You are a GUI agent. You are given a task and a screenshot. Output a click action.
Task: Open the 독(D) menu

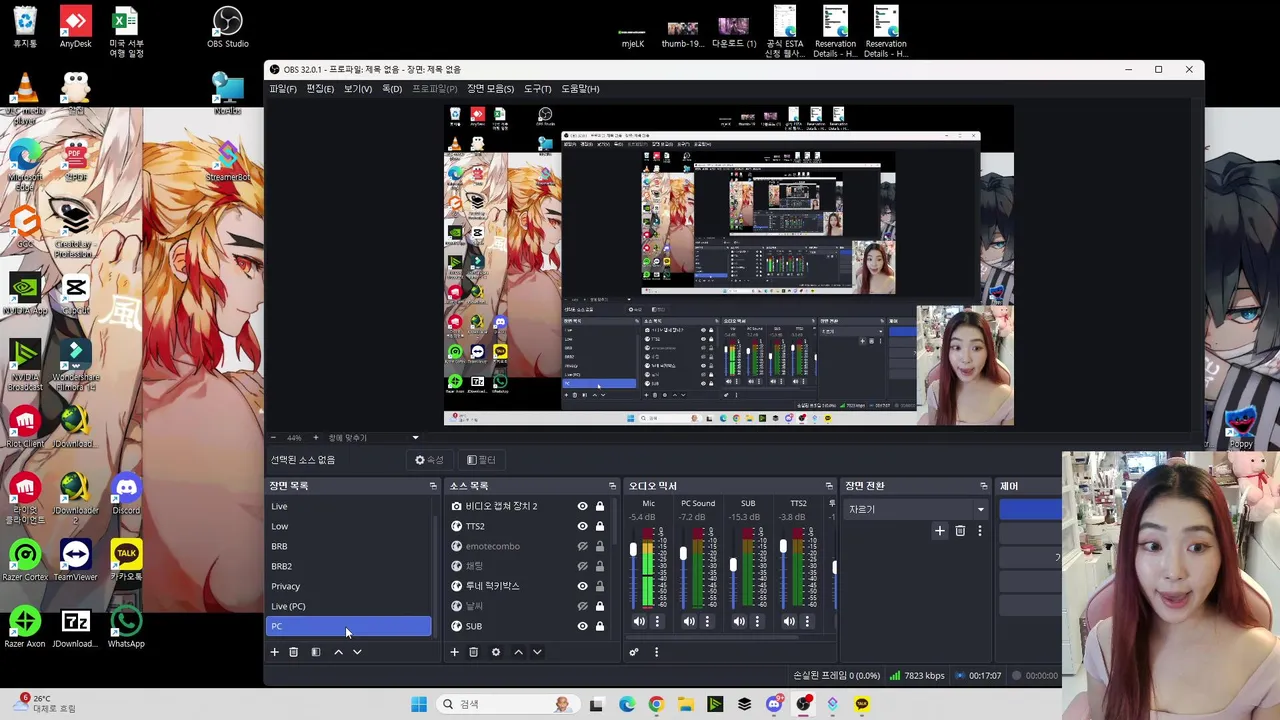click(x=392, y=89)
